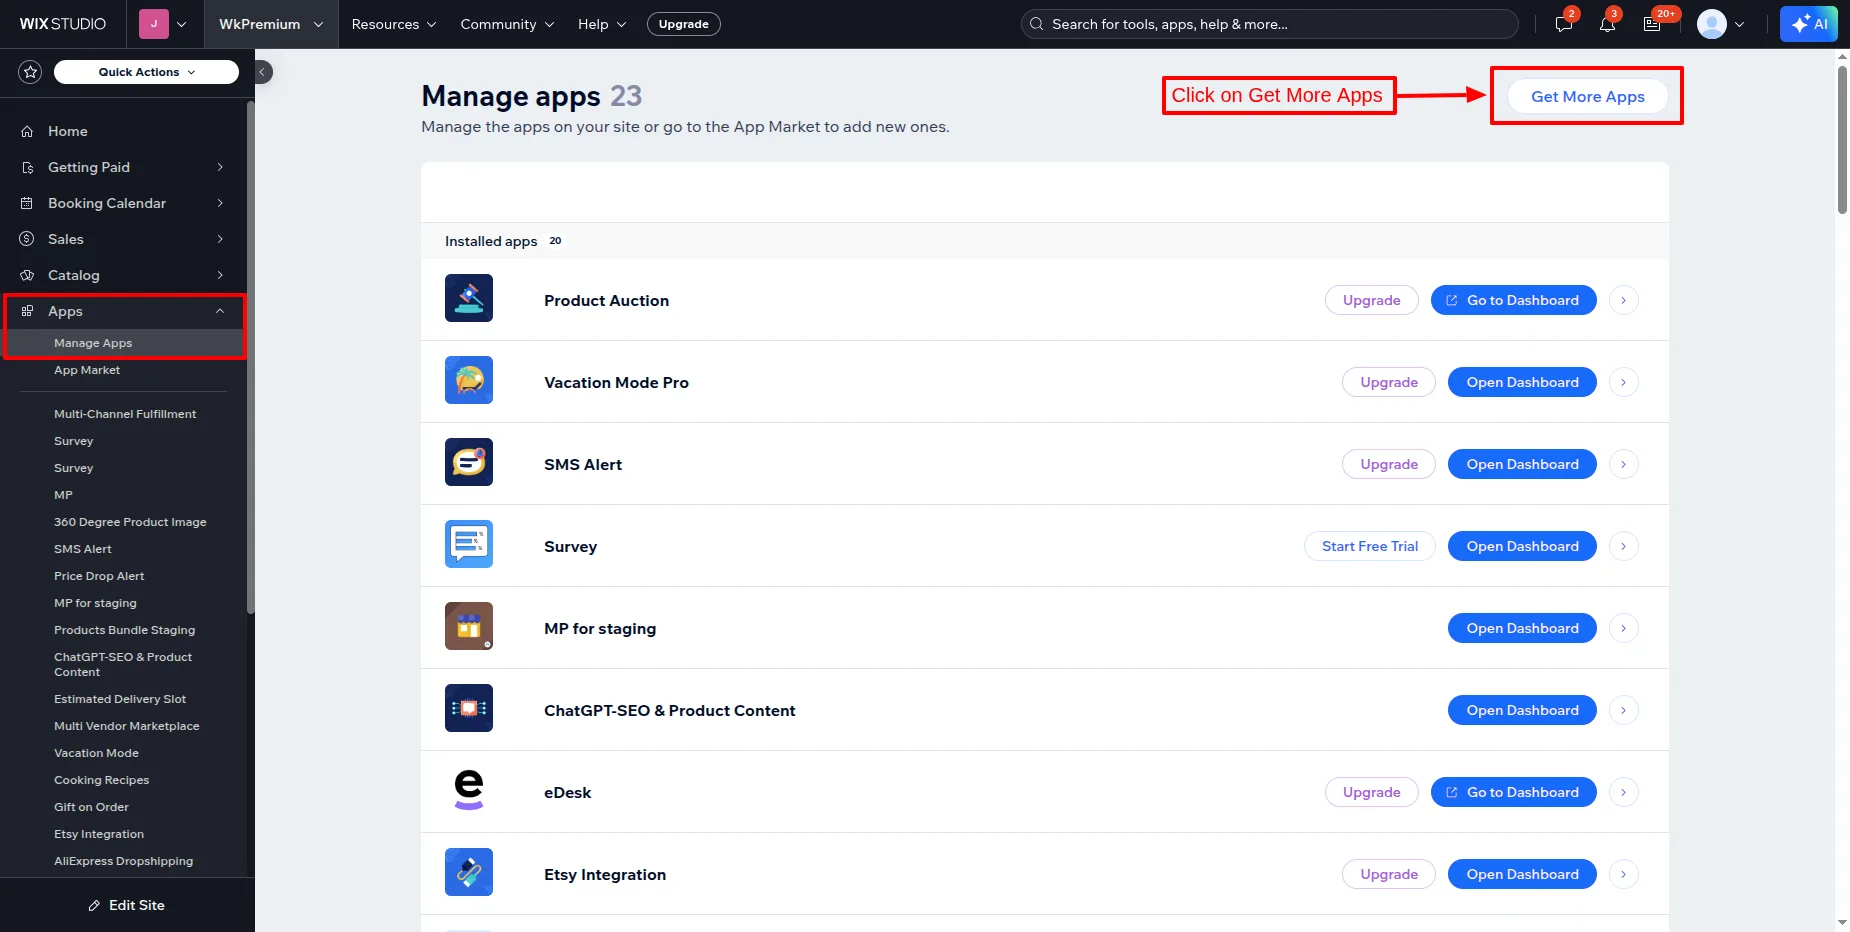Select the SMS Alert app icon
1850x932 pixels.
468,462
